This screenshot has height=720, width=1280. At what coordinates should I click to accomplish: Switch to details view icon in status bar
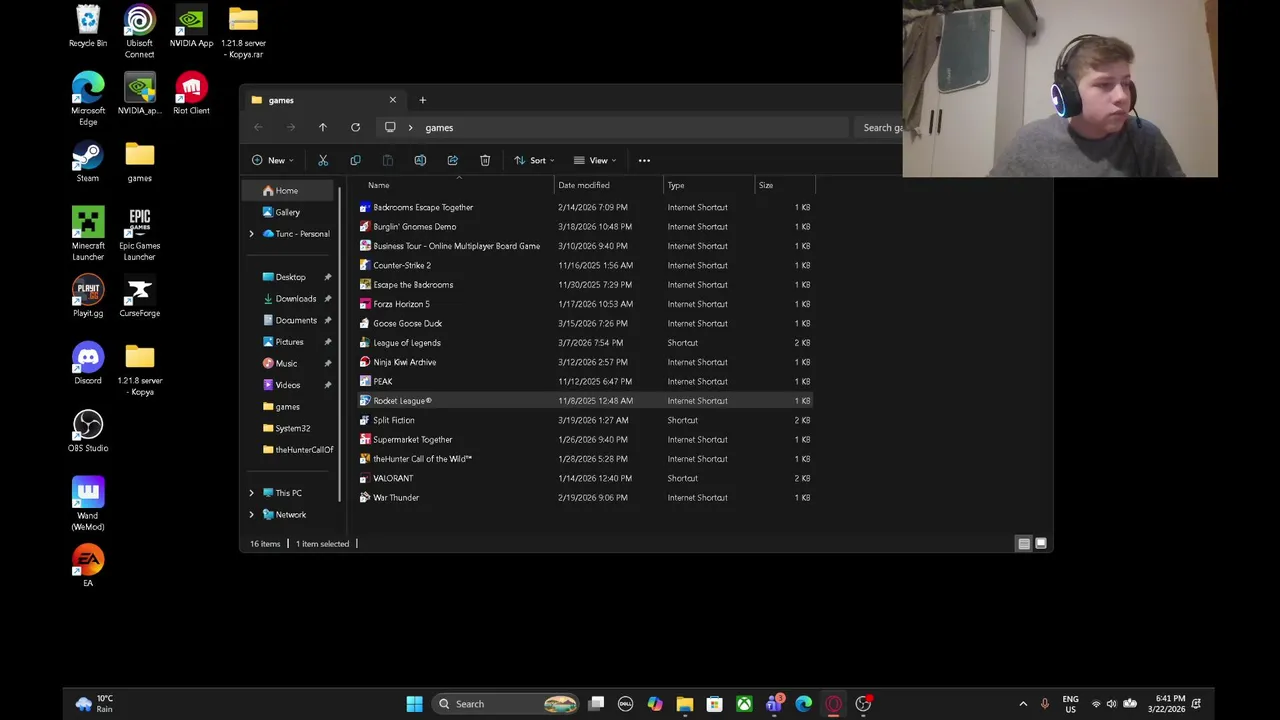click(x=1024, y=543)
